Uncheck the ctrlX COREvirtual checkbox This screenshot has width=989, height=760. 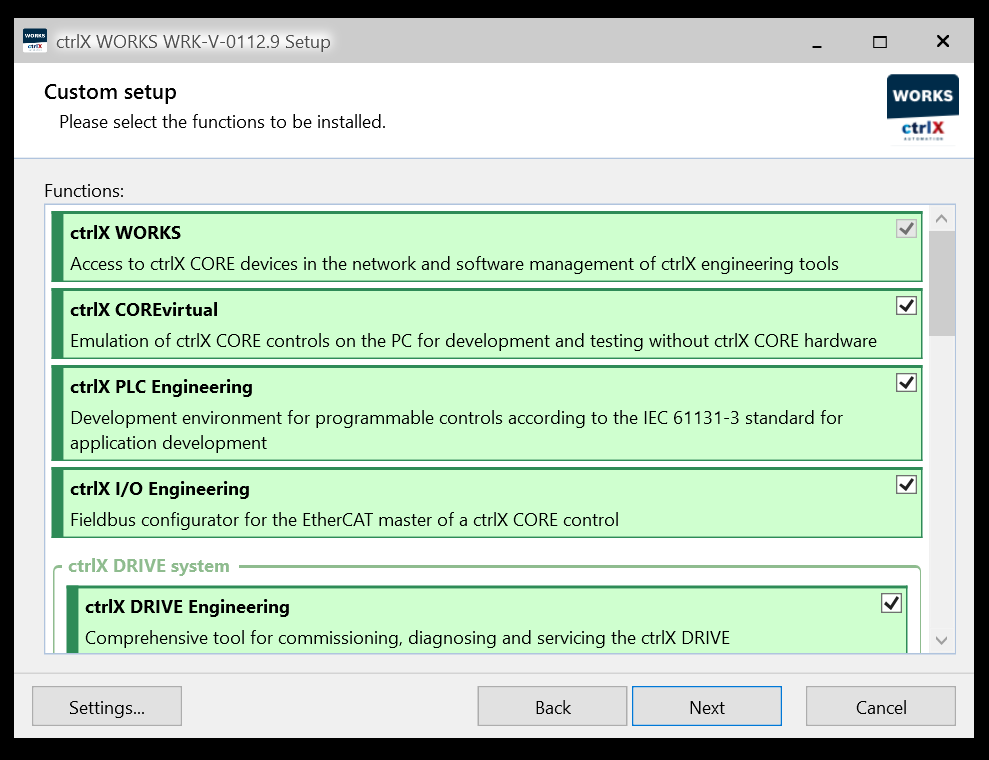tap(906, 306)
